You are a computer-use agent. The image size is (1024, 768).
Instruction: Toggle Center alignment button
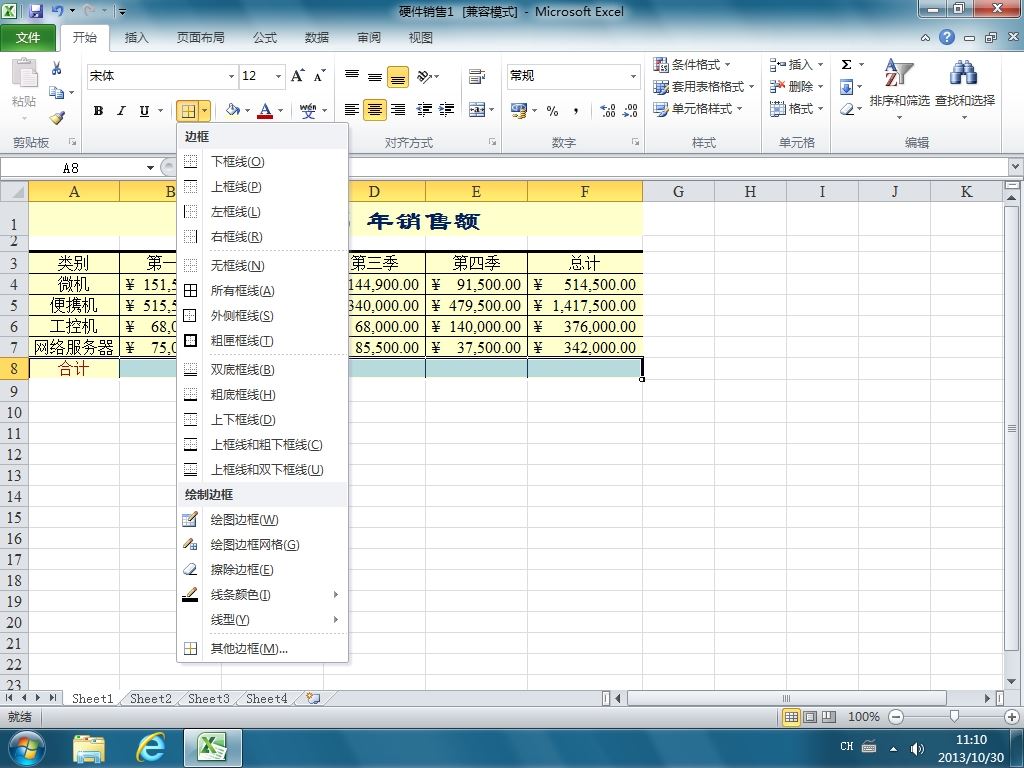[x=375, y=110]
